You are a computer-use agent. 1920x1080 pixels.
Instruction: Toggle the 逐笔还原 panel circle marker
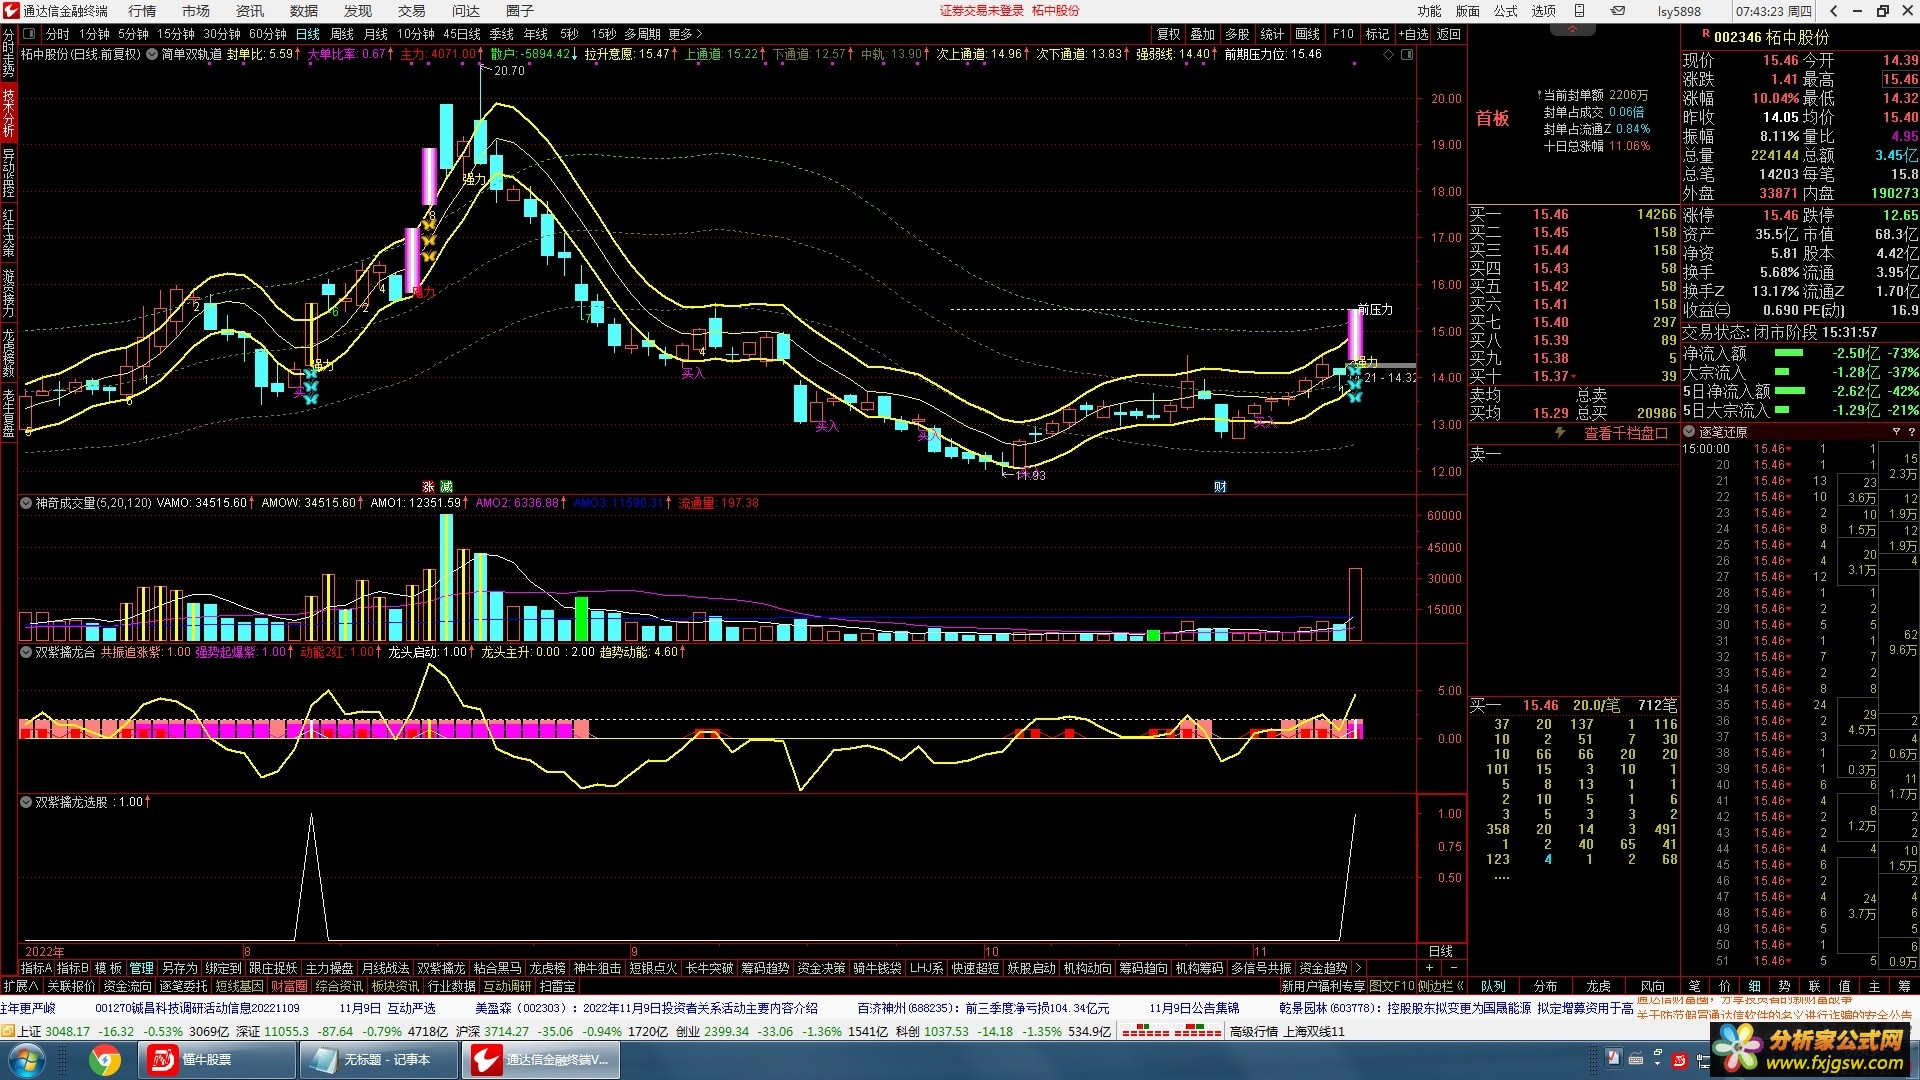(1690, 432)
